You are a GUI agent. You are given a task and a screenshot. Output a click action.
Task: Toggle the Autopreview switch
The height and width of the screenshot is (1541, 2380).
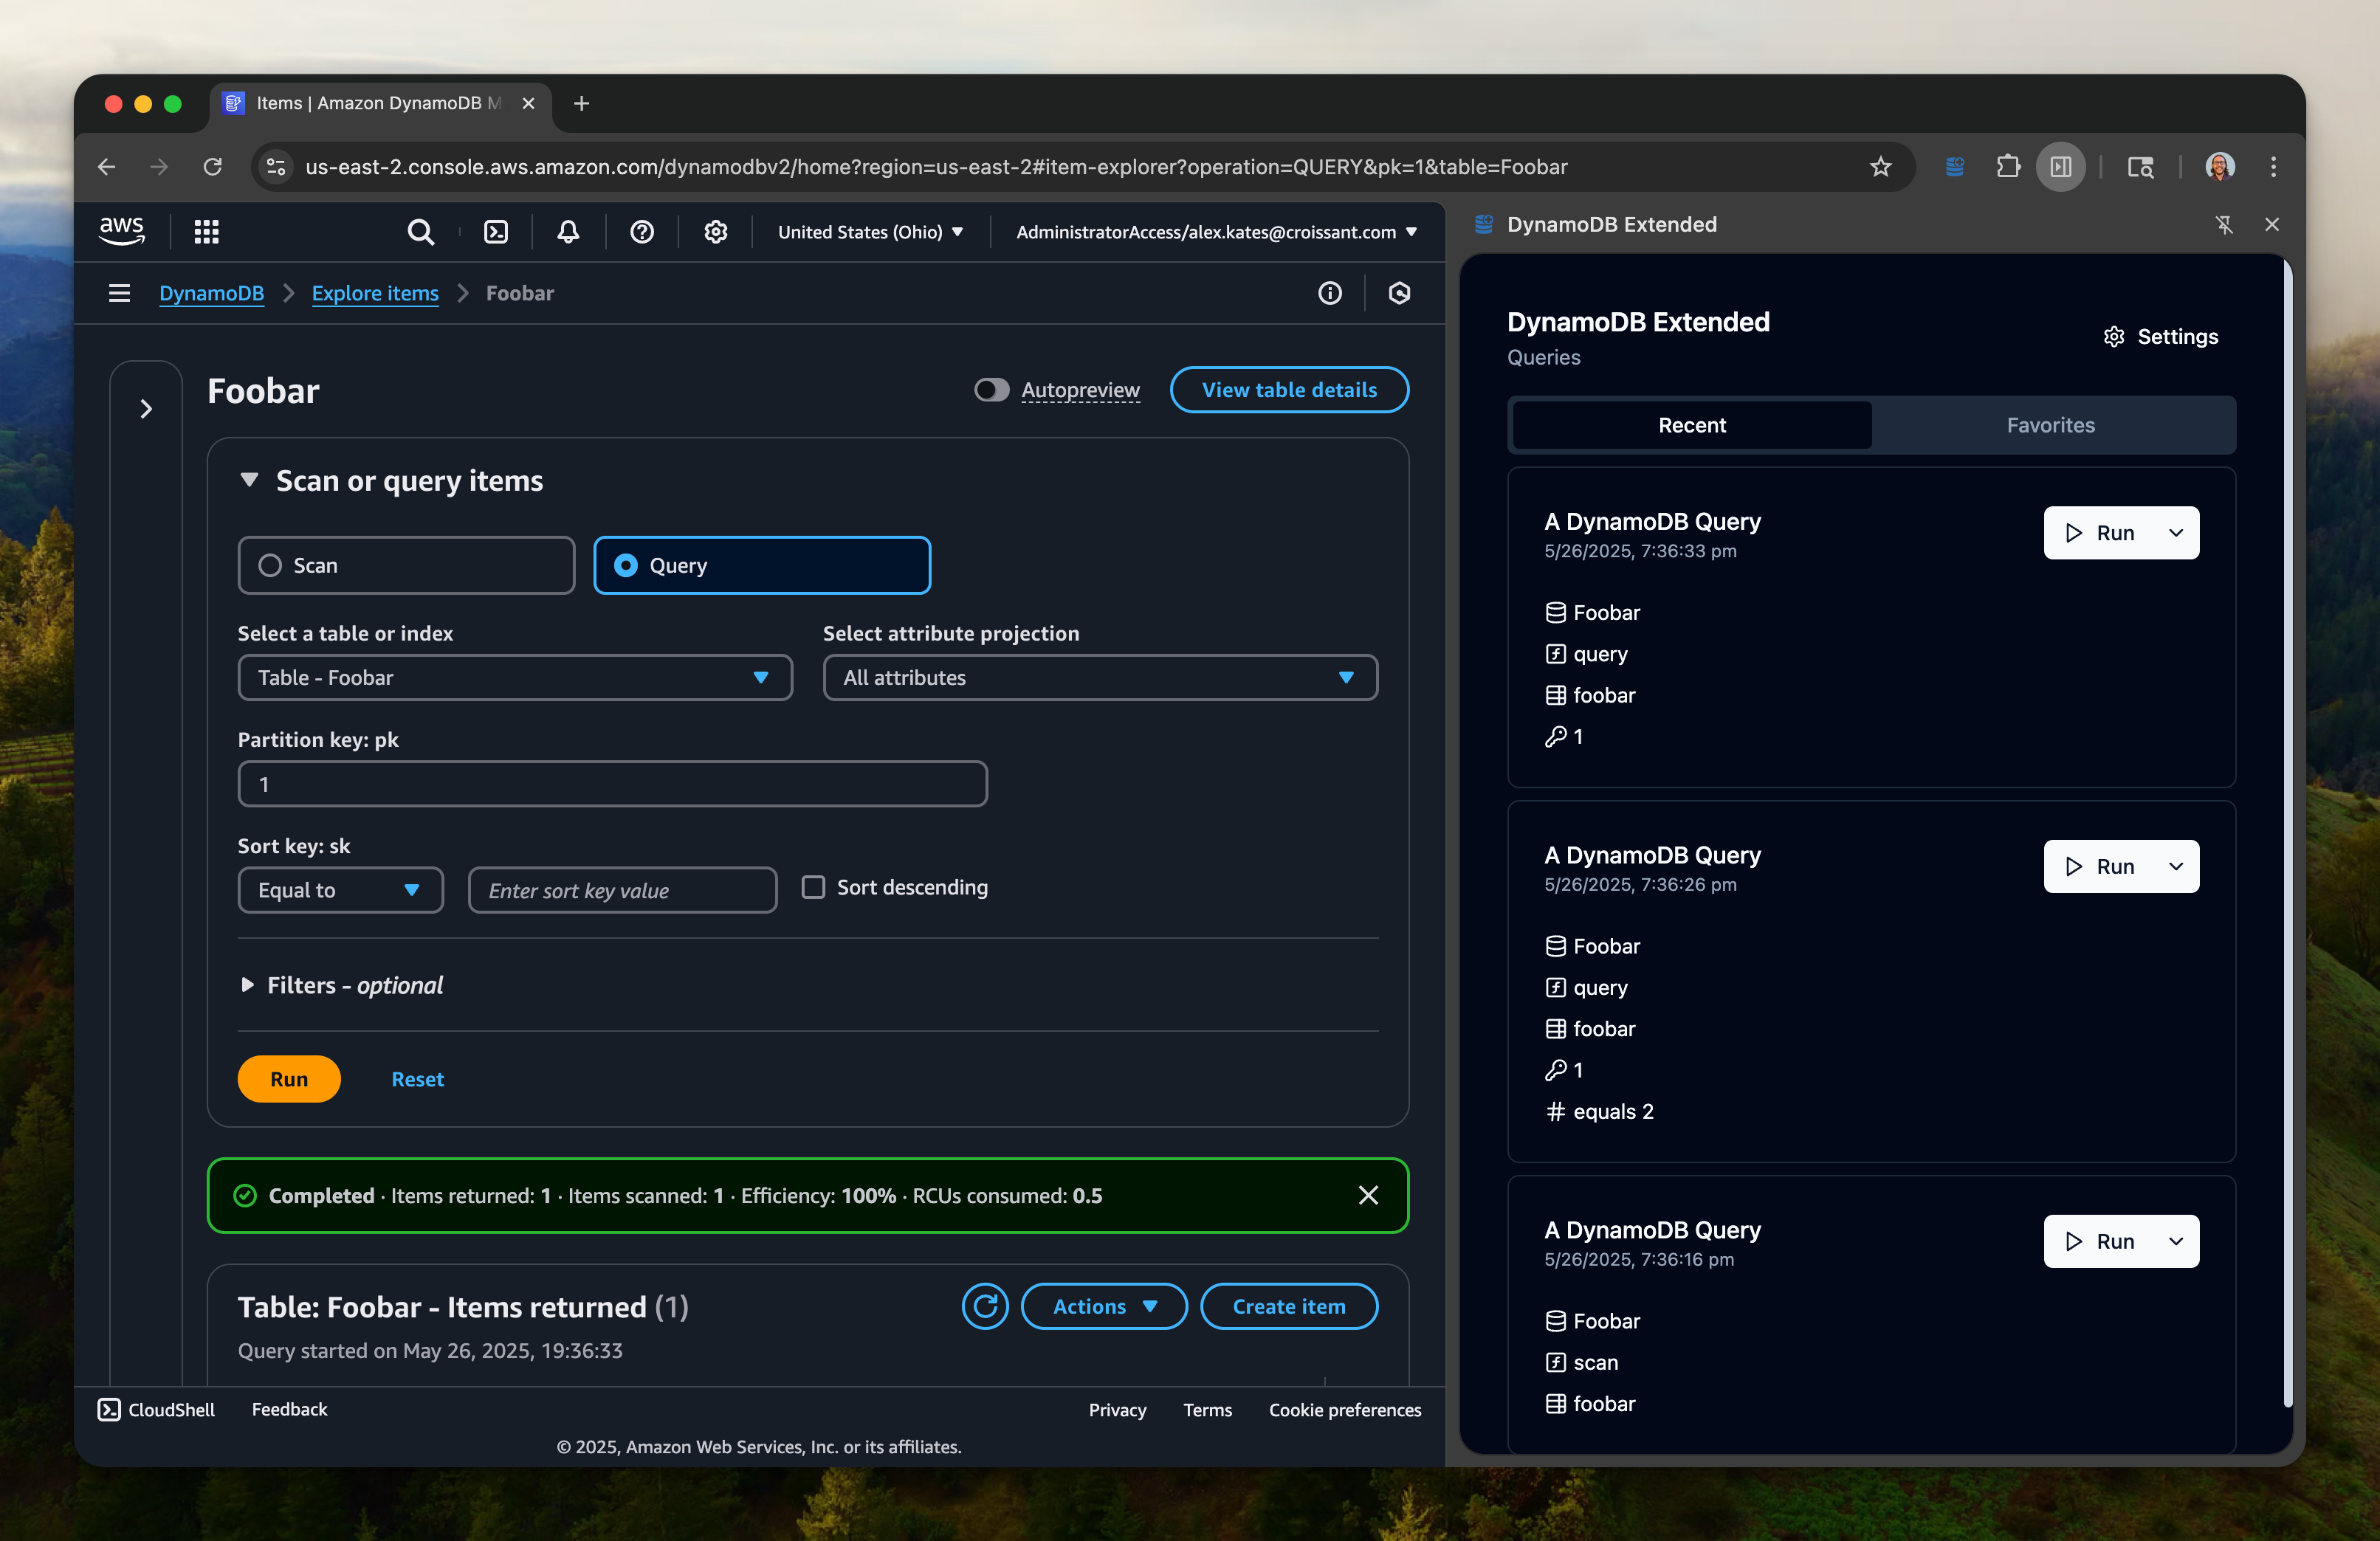click(992, 390)
